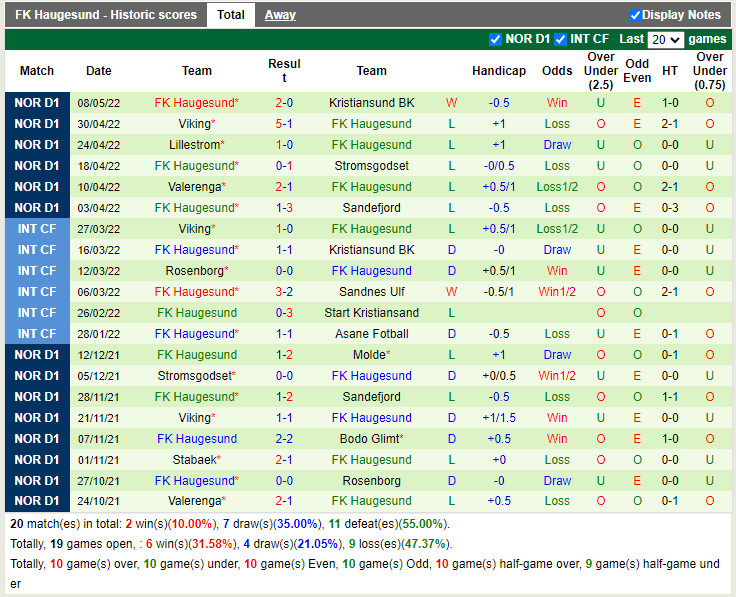Click the NOR D1 badge for 08/05/22
Screen dimensions: 736x597
coord(37,103)
